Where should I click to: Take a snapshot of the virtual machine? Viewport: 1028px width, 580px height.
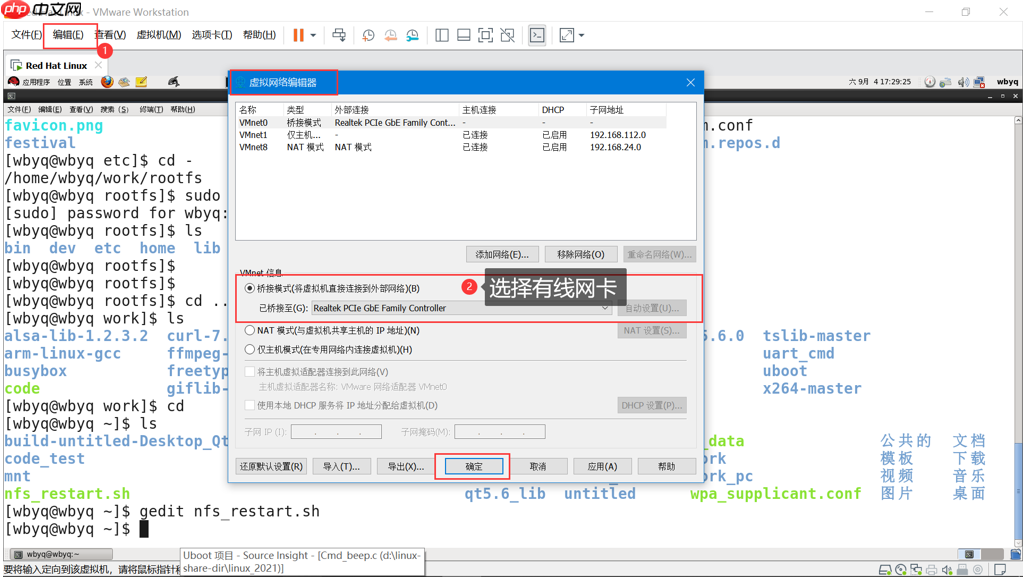point(369,34)
